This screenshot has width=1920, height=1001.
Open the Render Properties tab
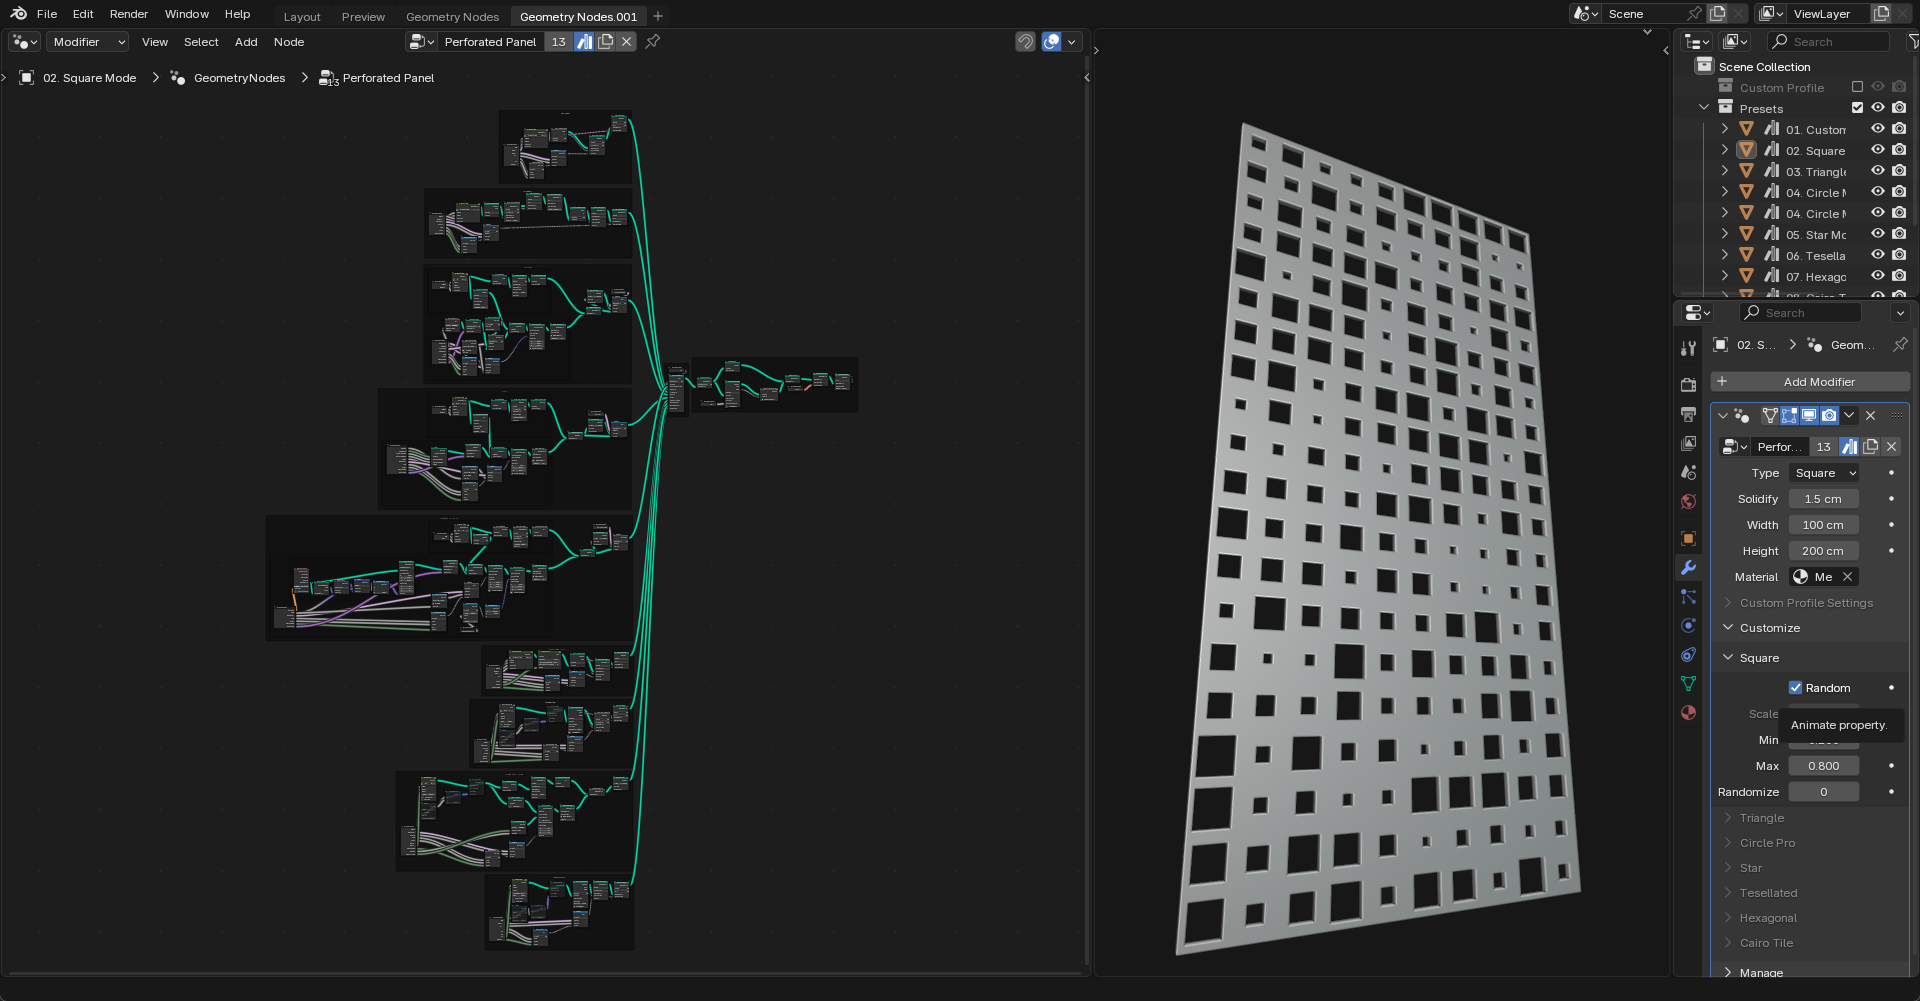[1689, 384]
